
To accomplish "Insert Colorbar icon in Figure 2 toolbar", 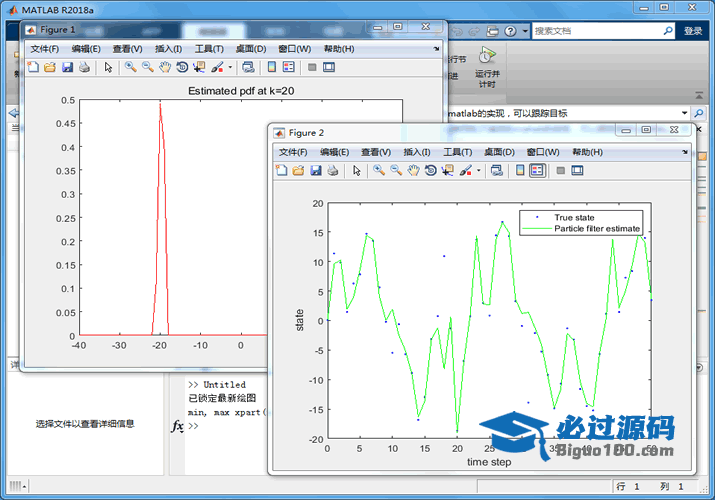I will coord(520,170).
